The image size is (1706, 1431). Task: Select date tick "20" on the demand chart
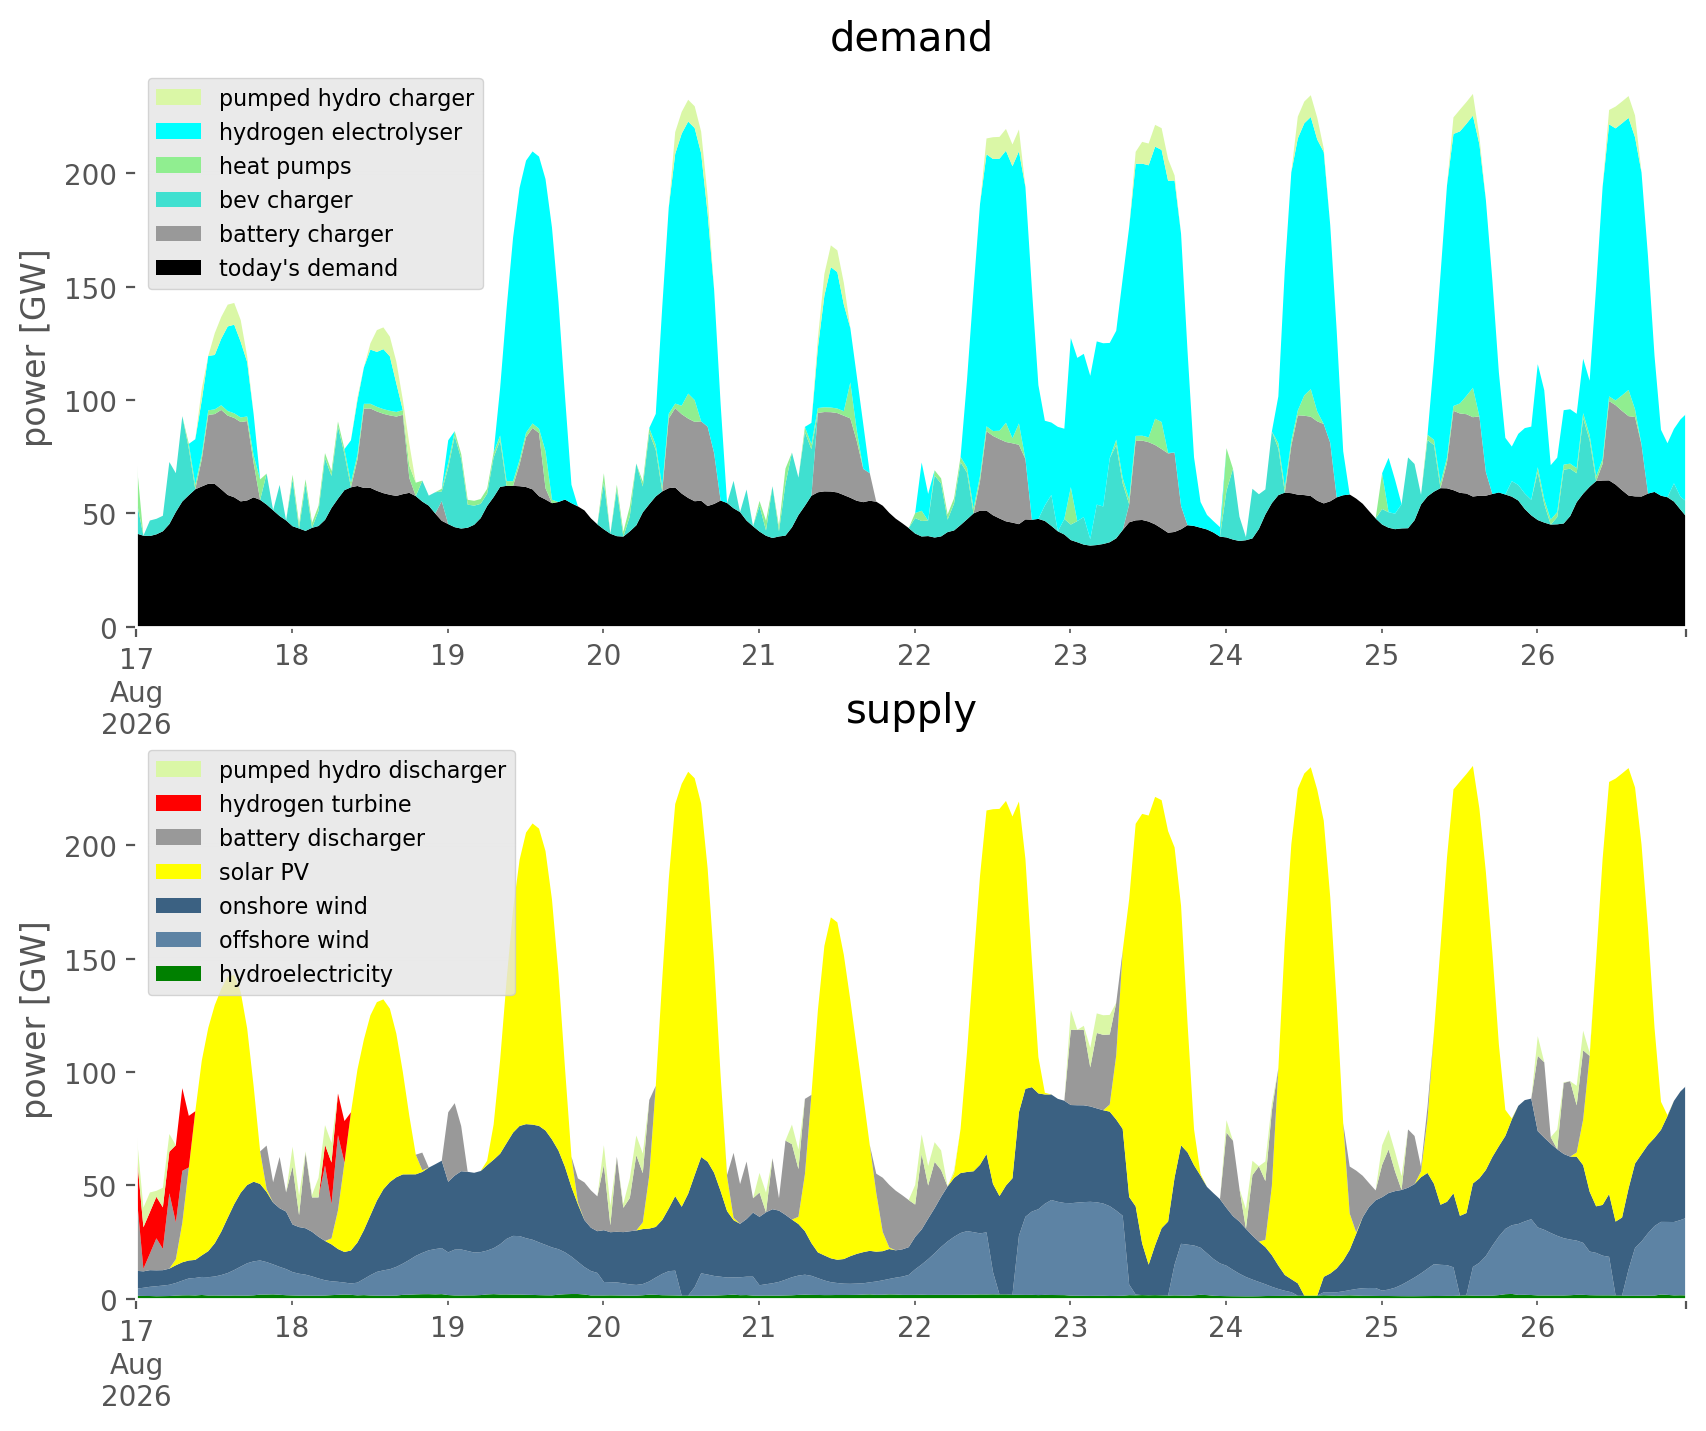point(603,657)
